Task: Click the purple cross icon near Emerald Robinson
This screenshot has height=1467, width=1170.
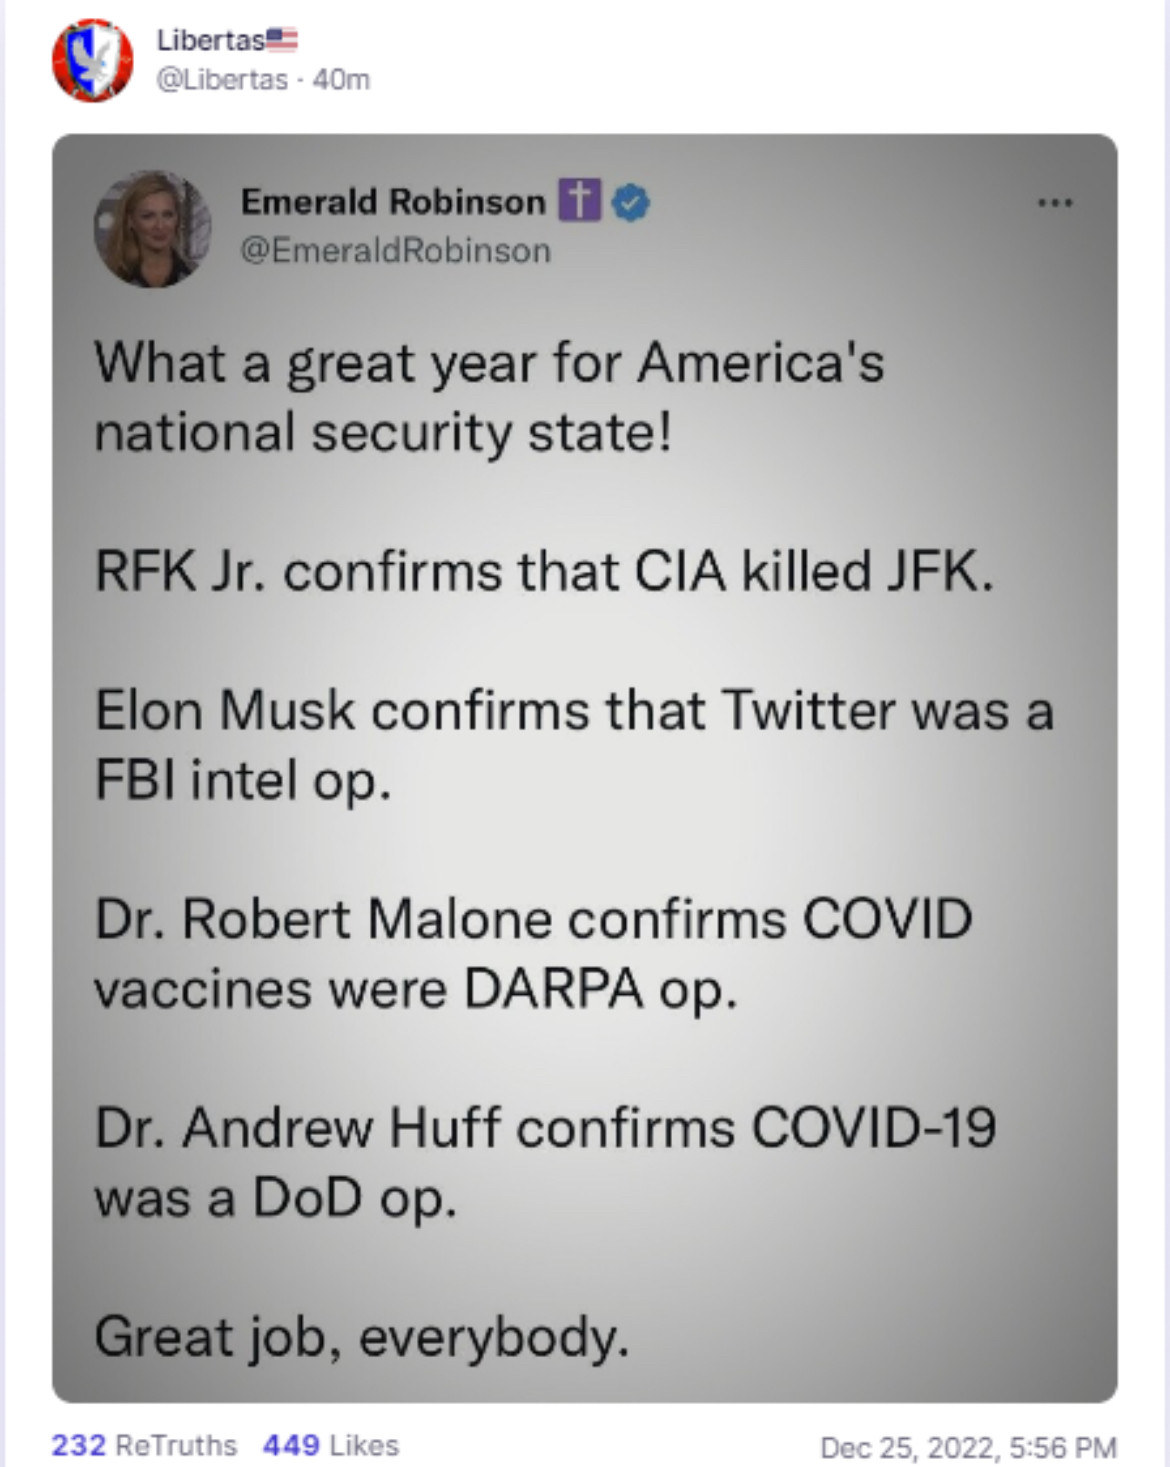Action: coord(579,201)
